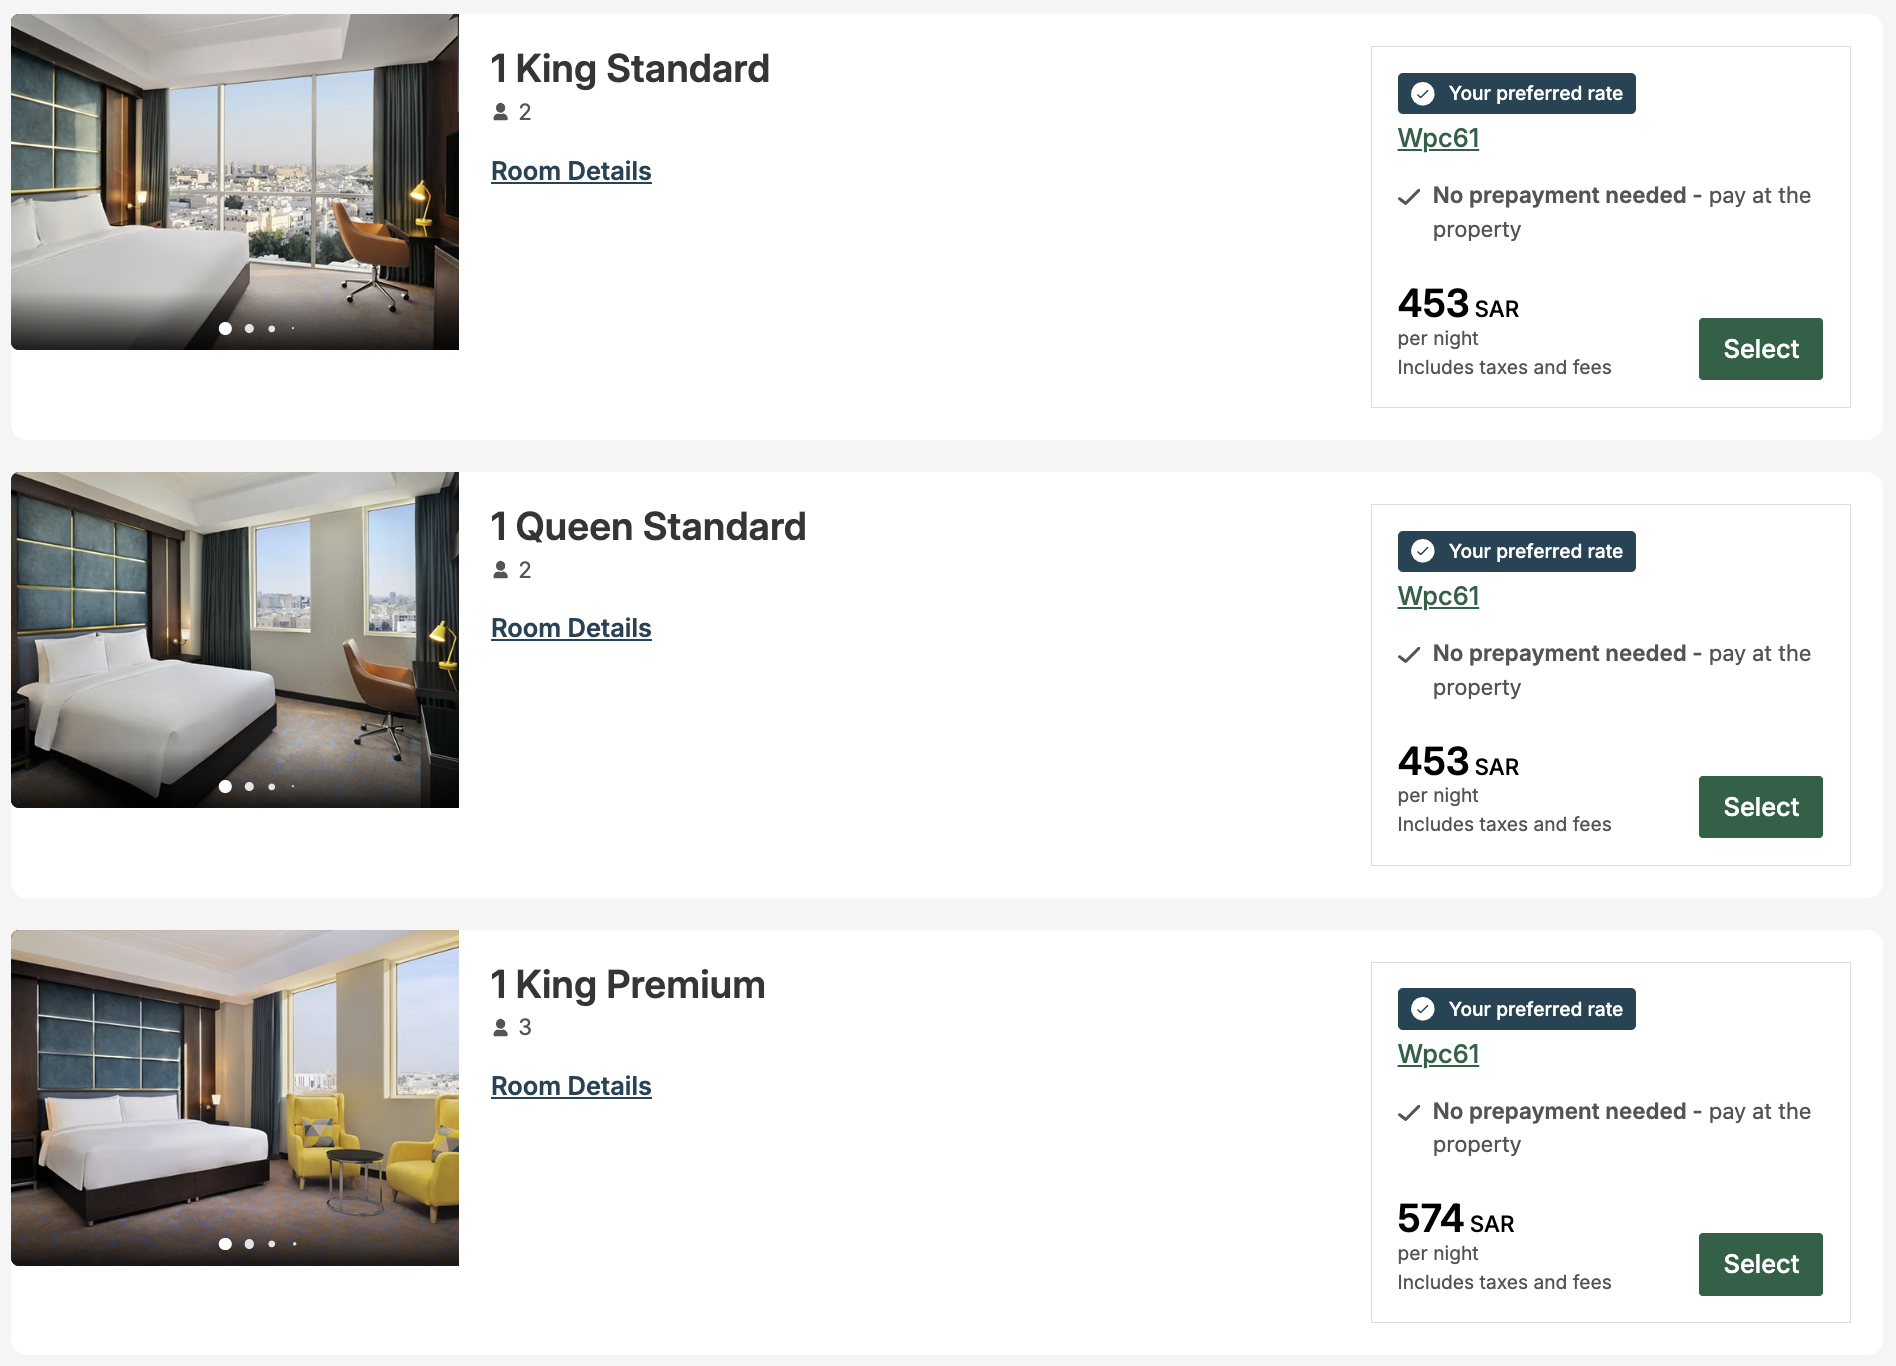Select the 1 Queen Standard room

(1760, 807)
